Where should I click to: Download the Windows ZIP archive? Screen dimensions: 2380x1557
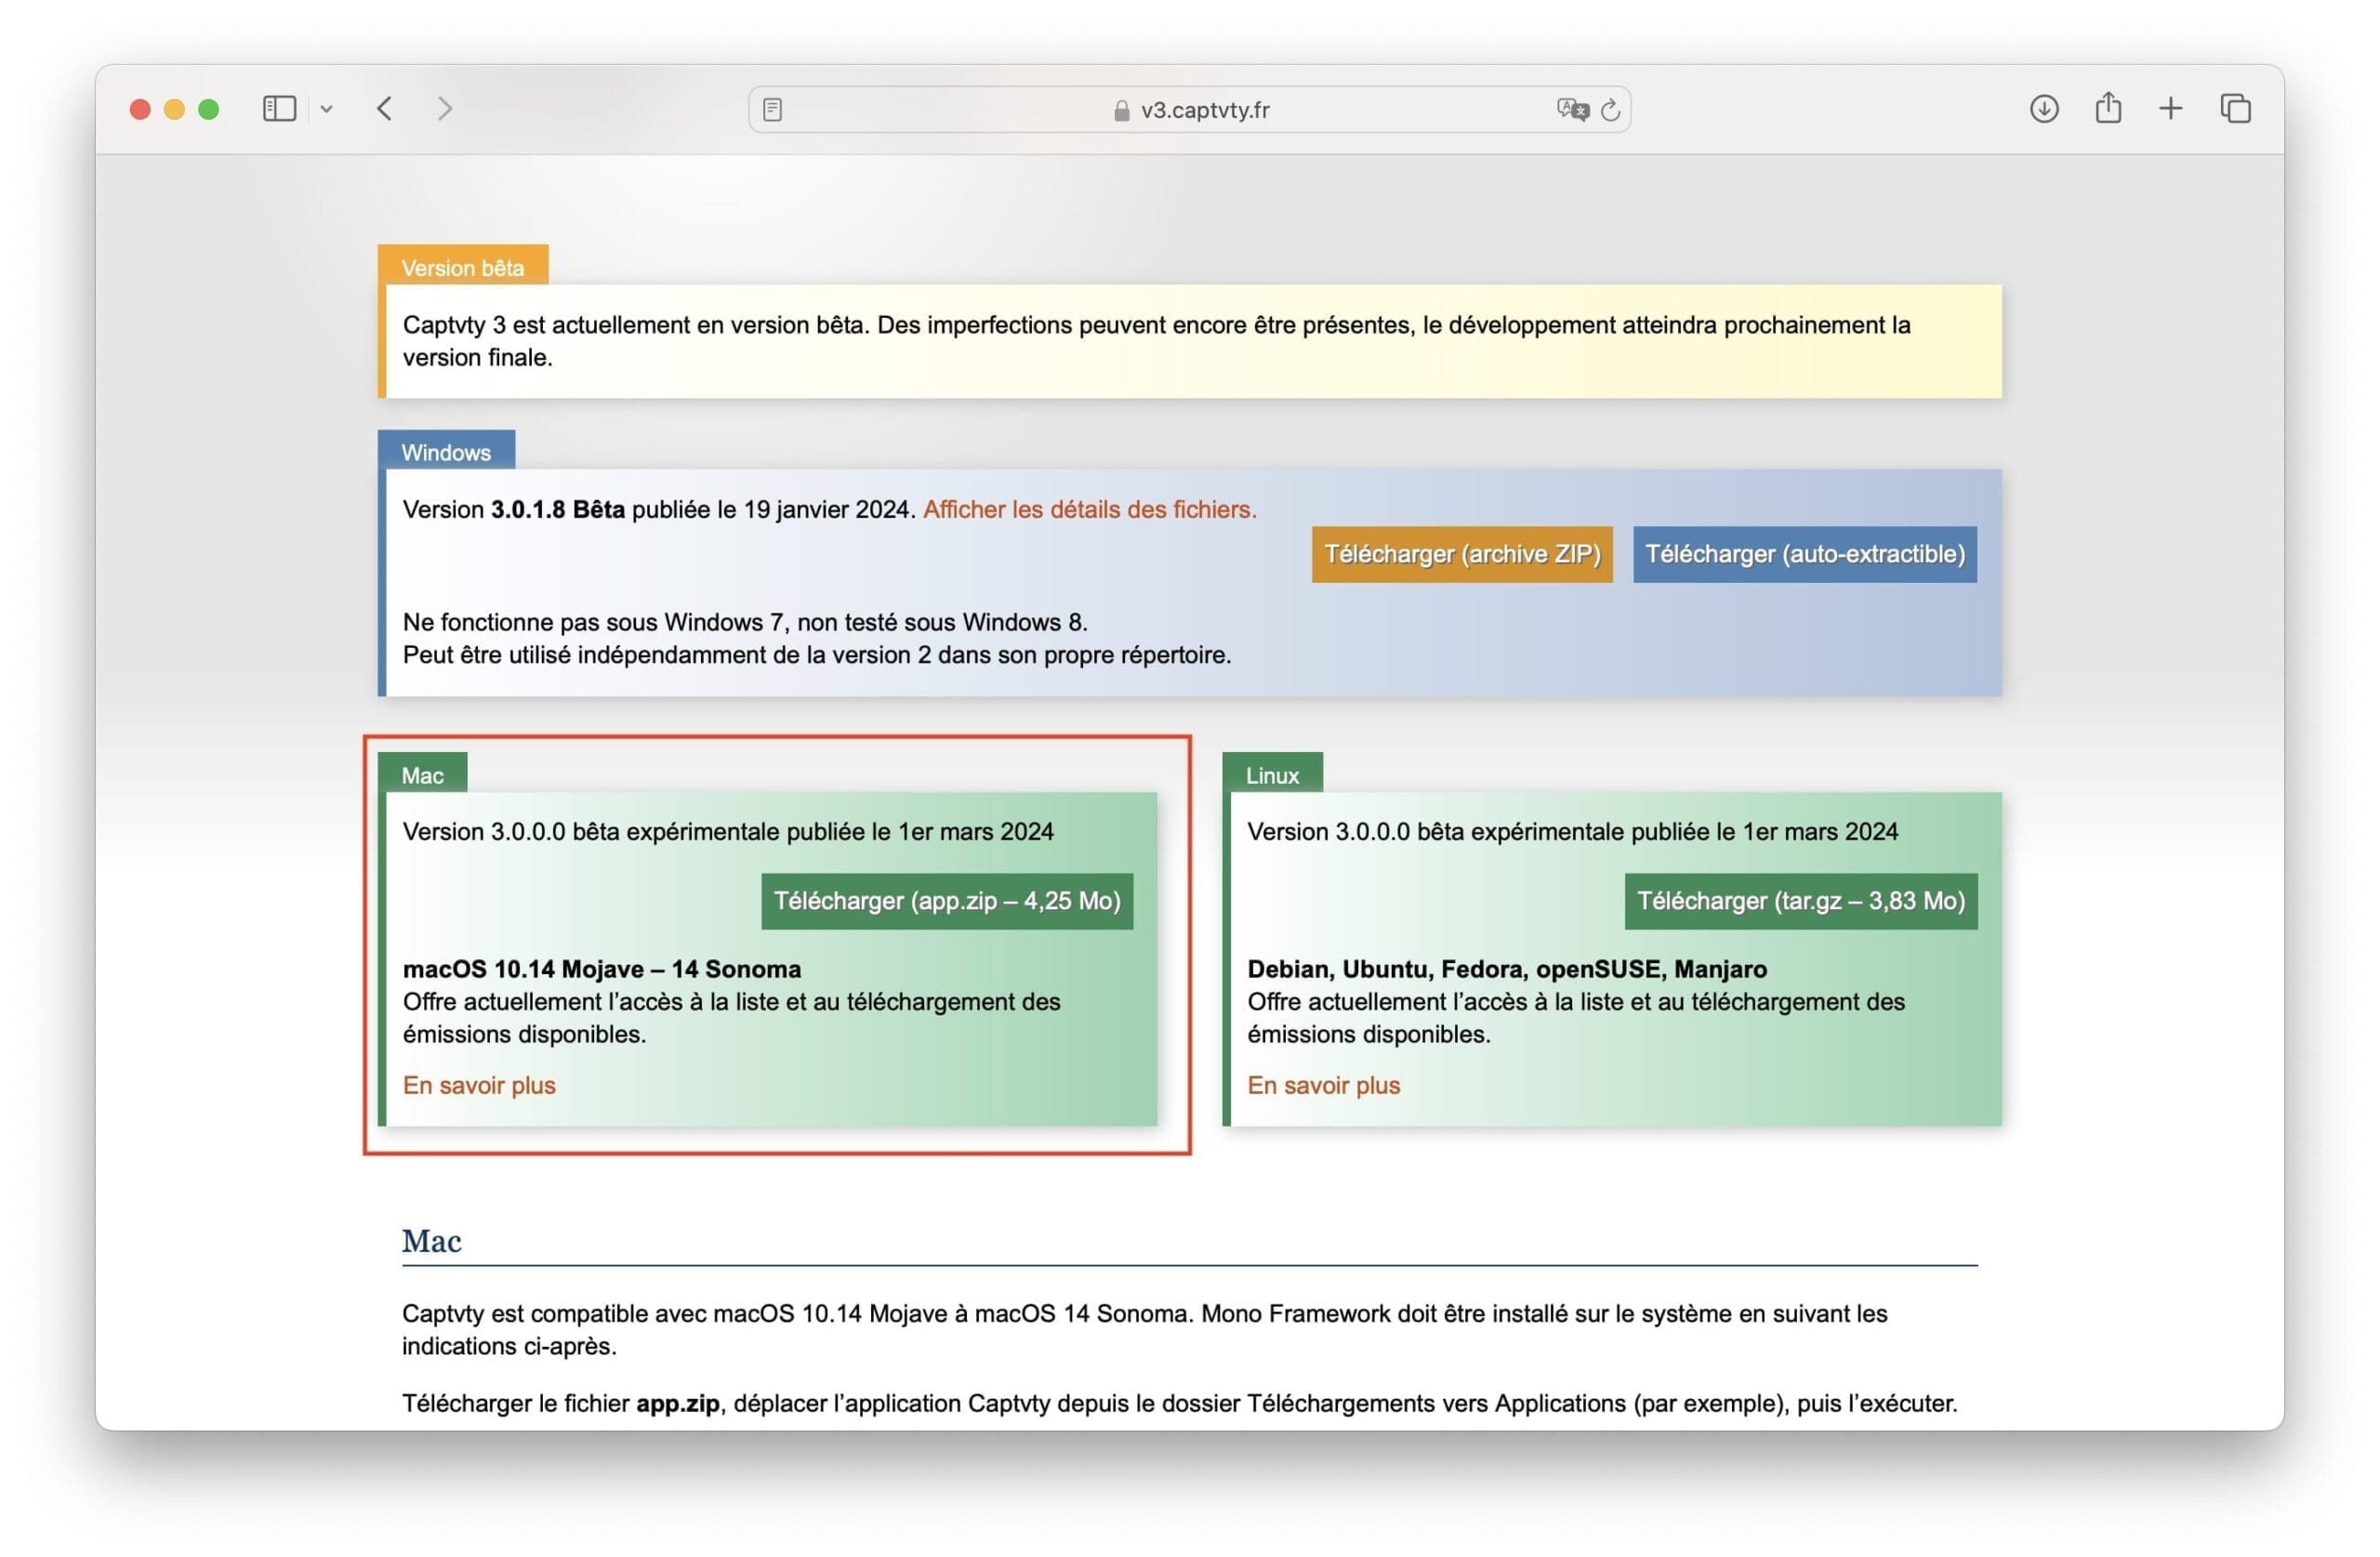pyautogui.click(x=1461, y=554)
